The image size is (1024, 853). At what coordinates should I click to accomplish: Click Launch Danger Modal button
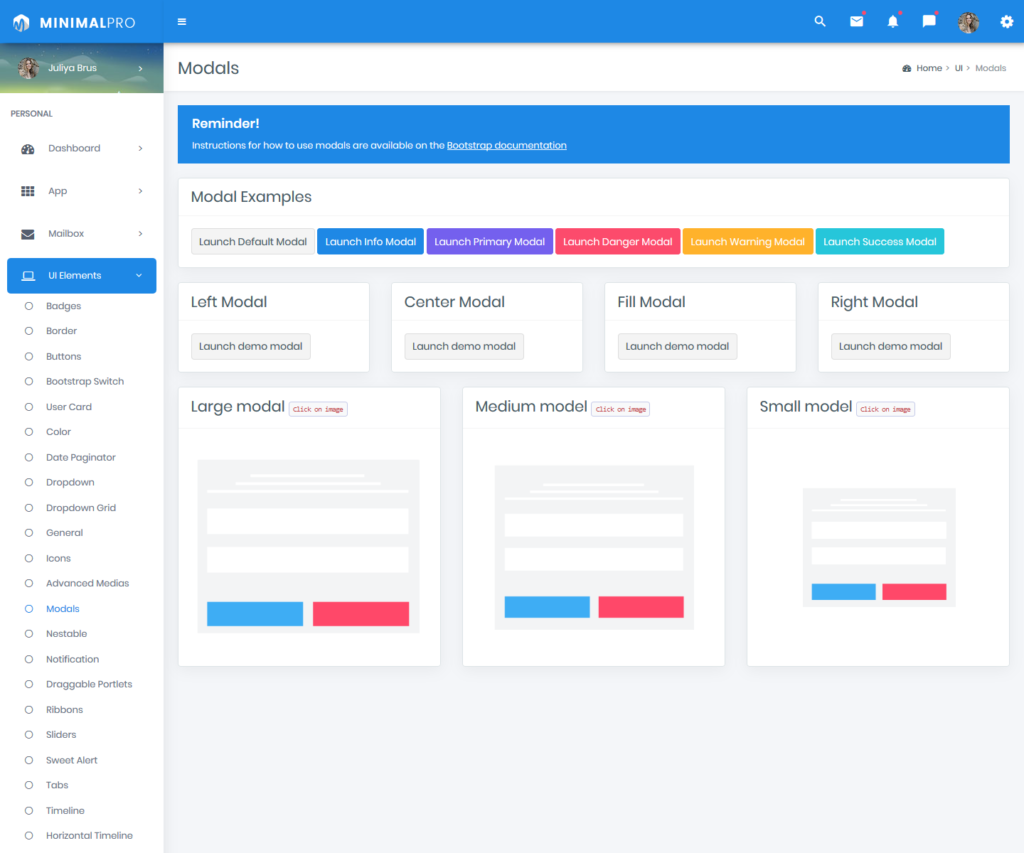pyautogui.click(x=618, y=242)
